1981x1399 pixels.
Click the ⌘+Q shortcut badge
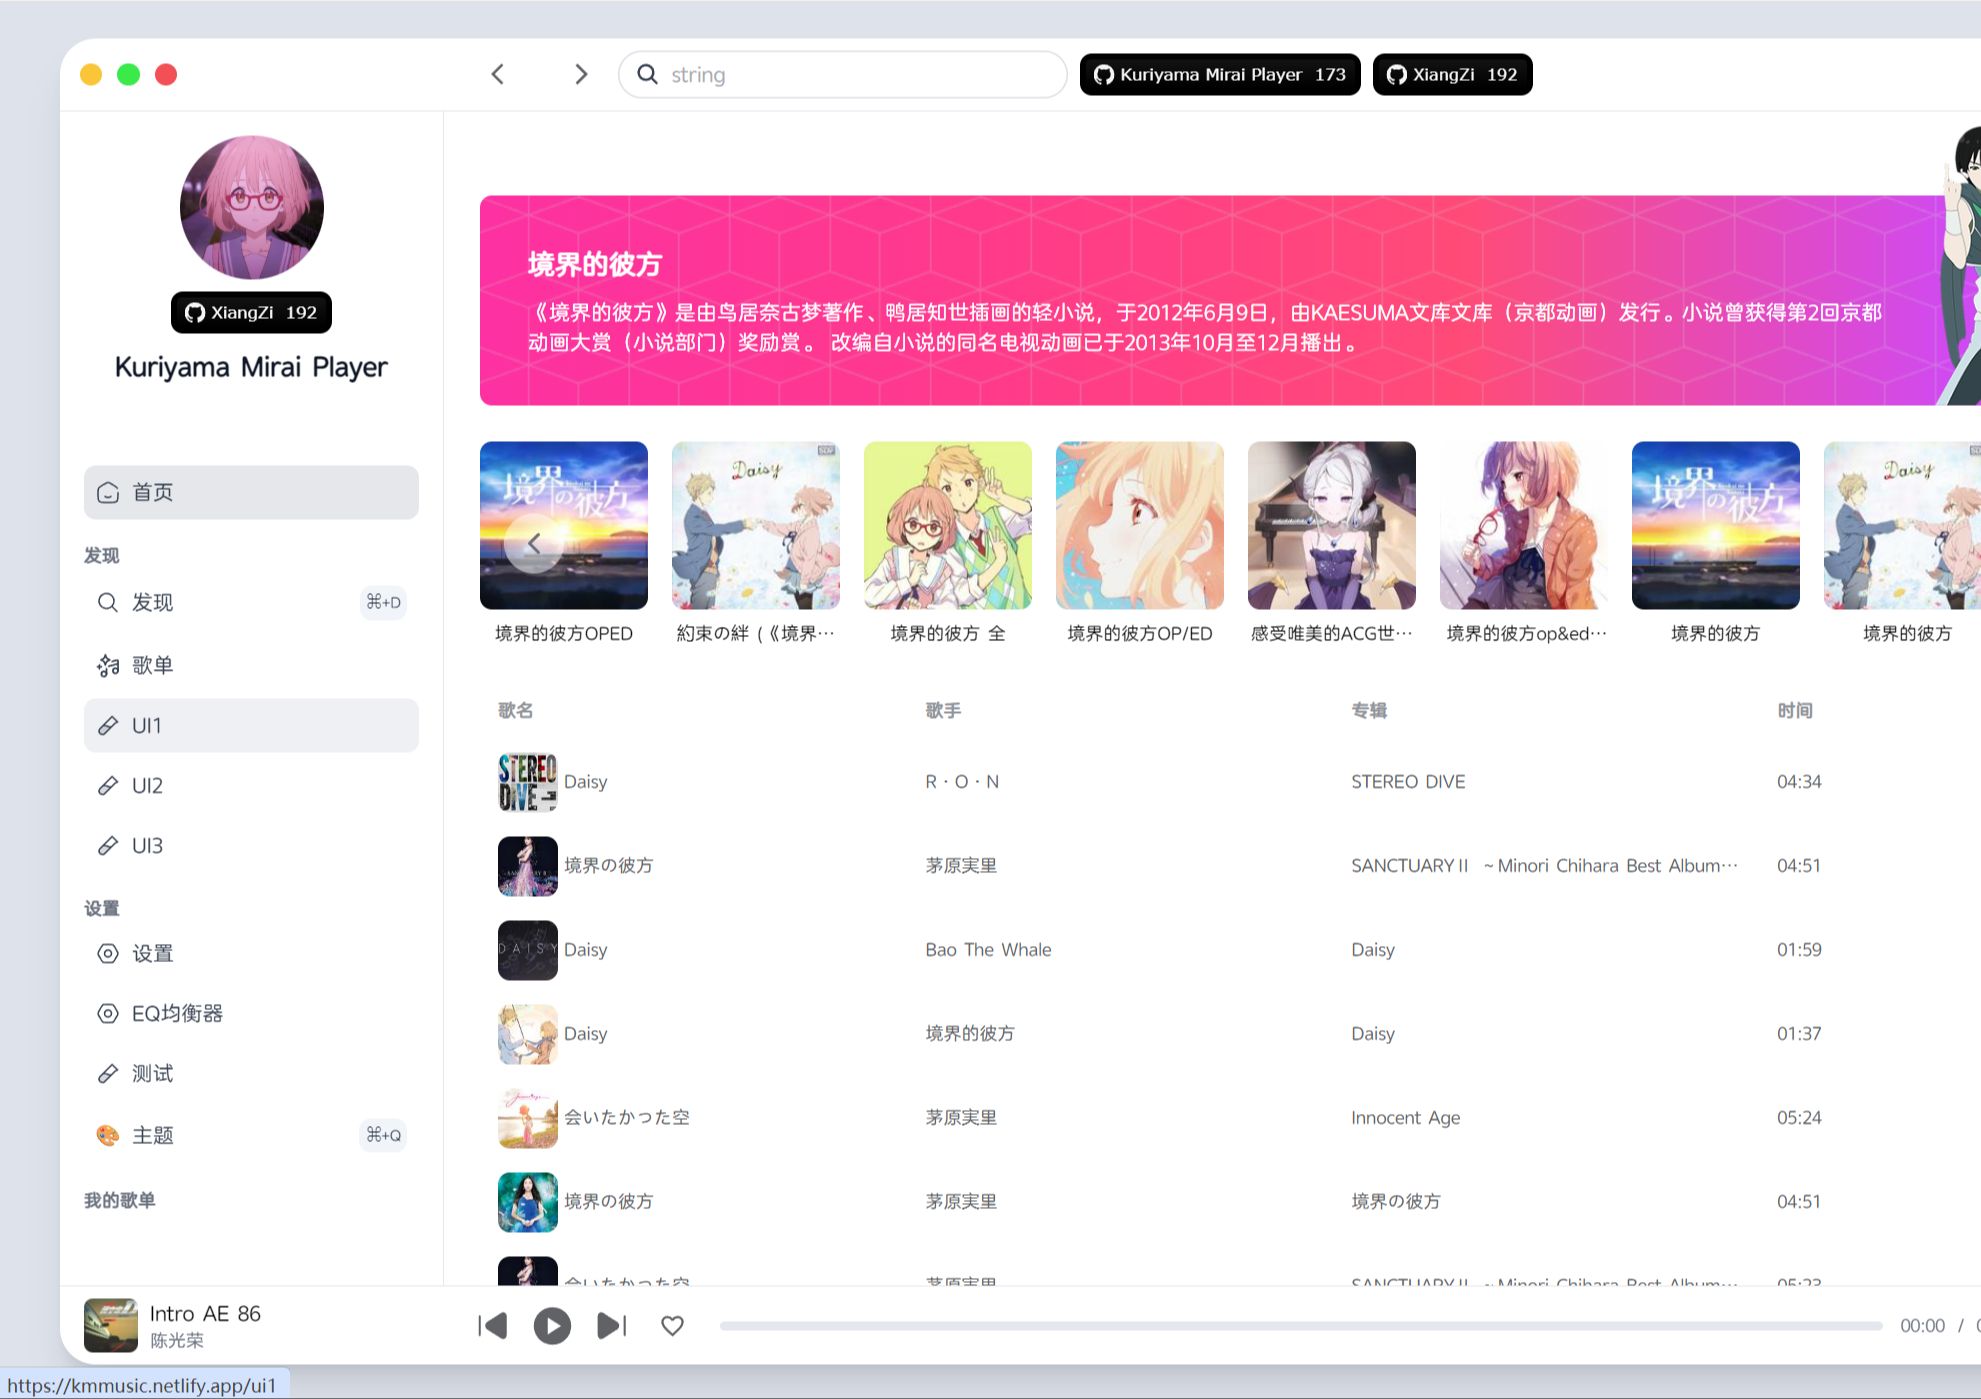[x=383, y=1135]
